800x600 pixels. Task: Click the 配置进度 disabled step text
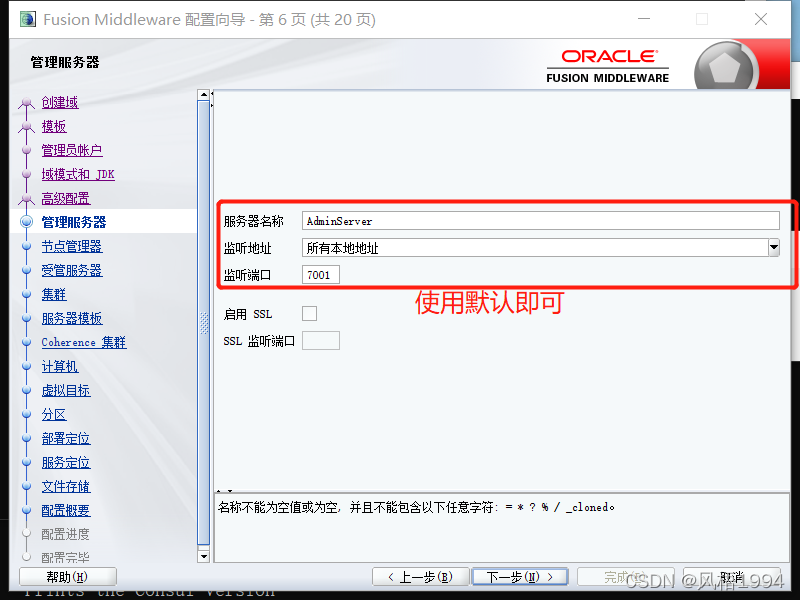pos(66,534)
